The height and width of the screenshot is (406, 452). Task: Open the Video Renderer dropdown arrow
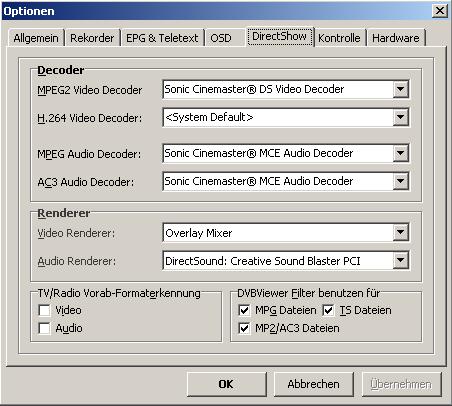(x=400, y=233)
